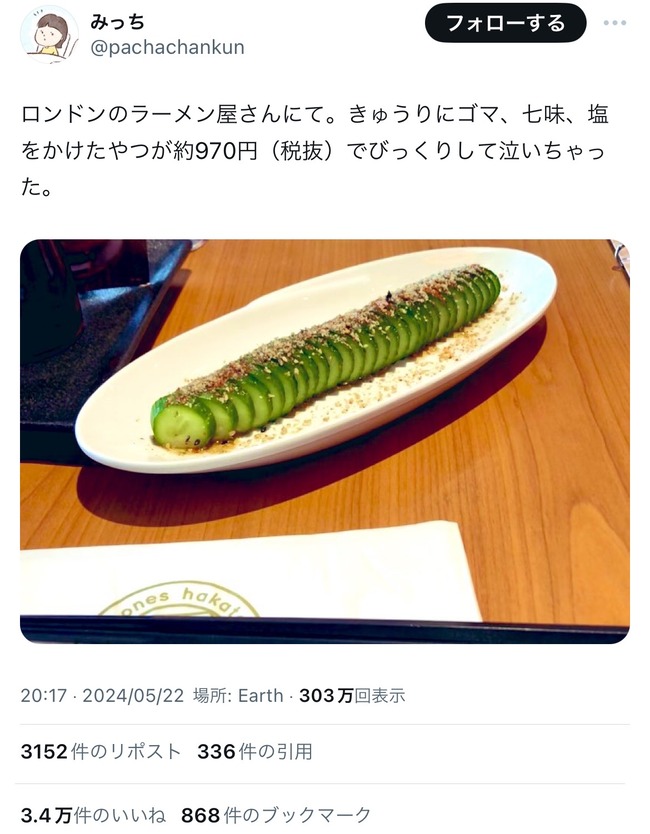Screen dimensions: 650x834
Task: Open the @pachachankun handle link
Action: click(168, 48)
